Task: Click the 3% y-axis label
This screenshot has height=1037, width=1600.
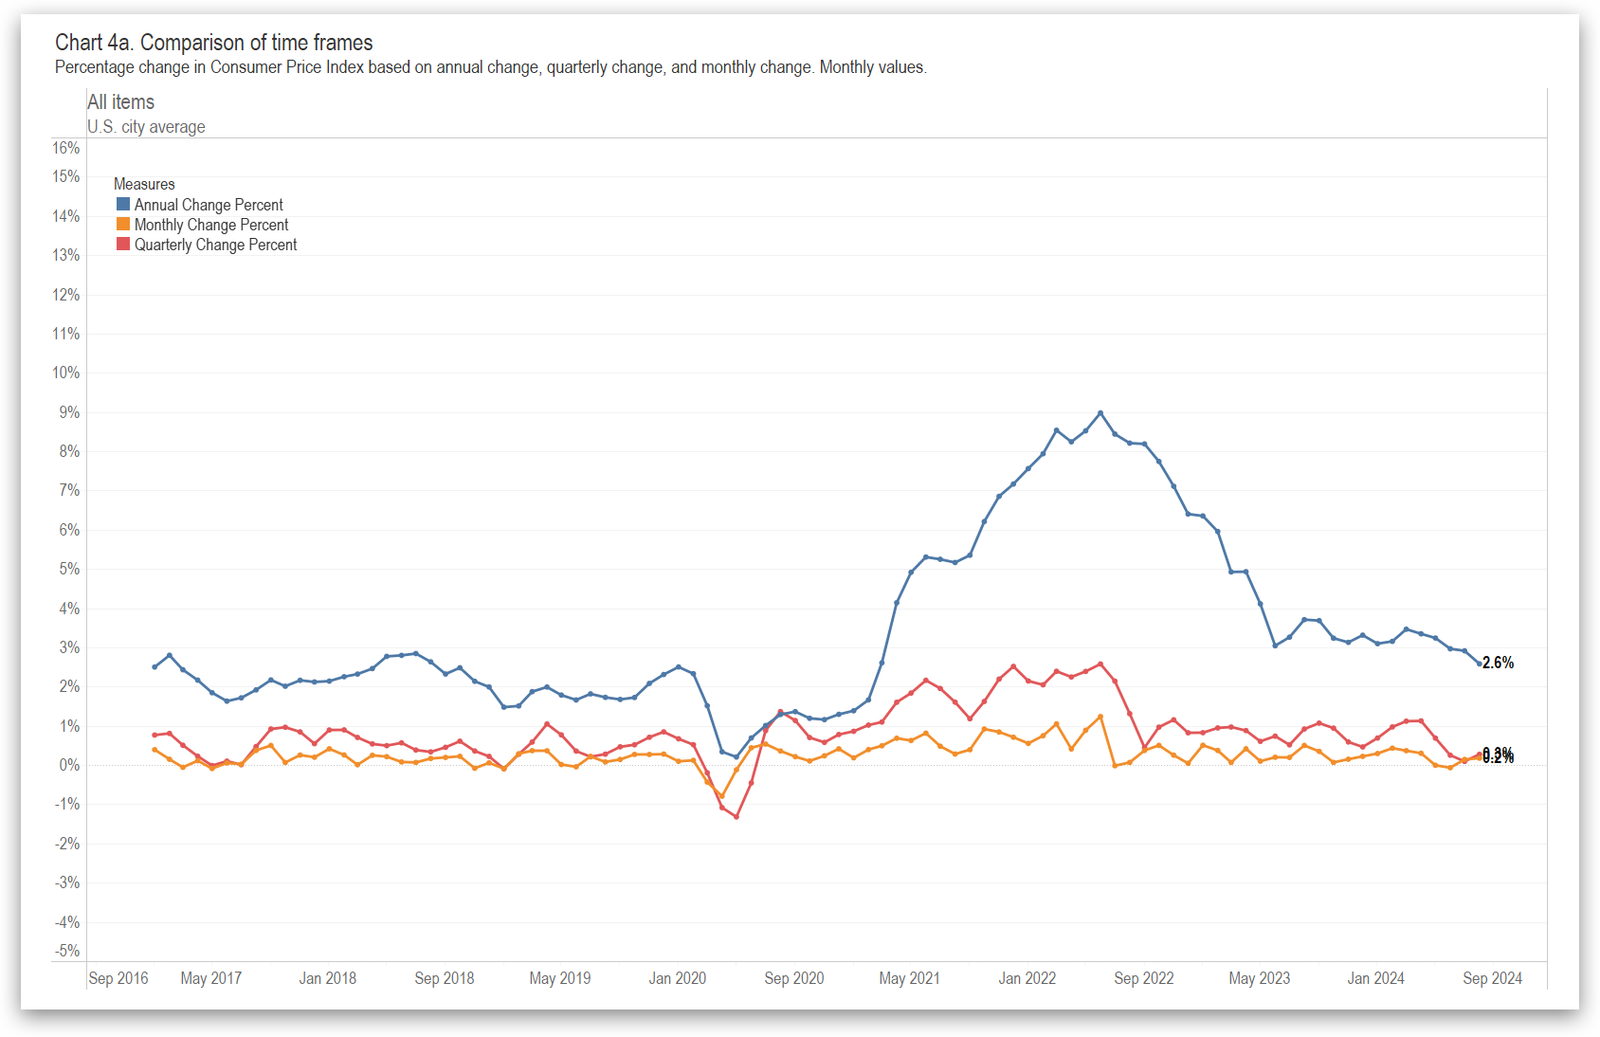Action: 70,647
